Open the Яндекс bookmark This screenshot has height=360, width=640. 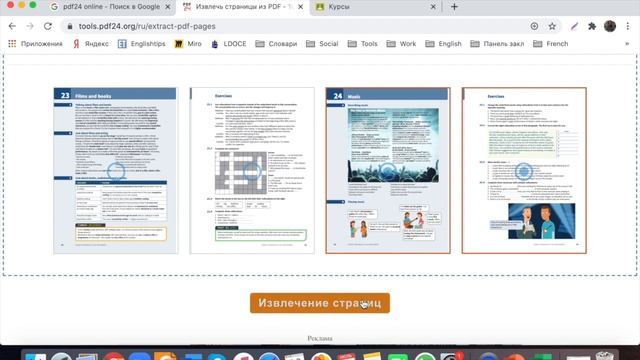coord(91,44)
